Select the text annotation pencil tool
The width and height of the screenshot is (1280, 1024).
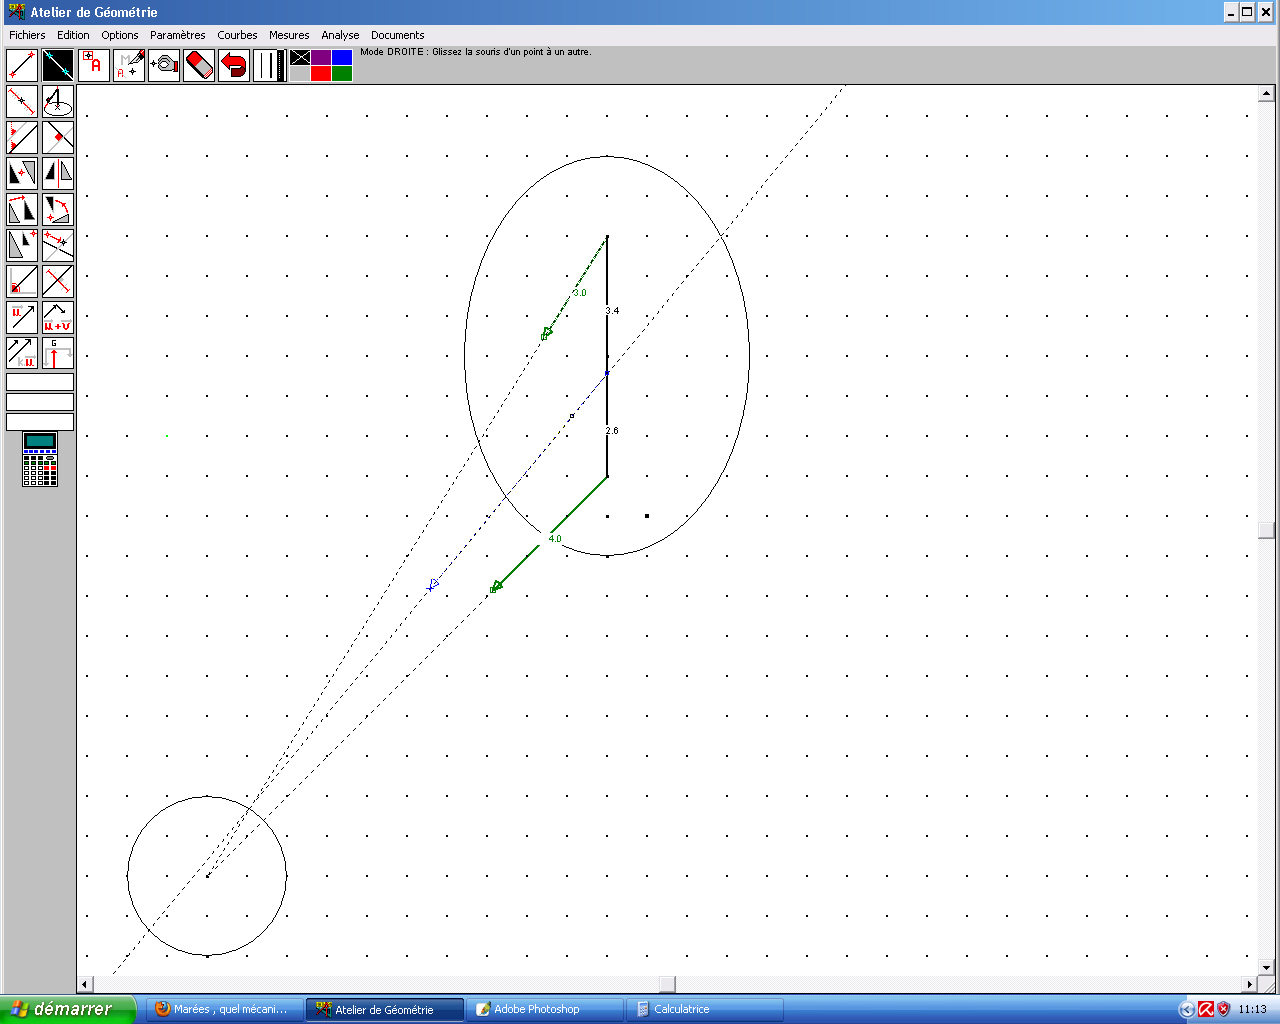tap(129, 65)
